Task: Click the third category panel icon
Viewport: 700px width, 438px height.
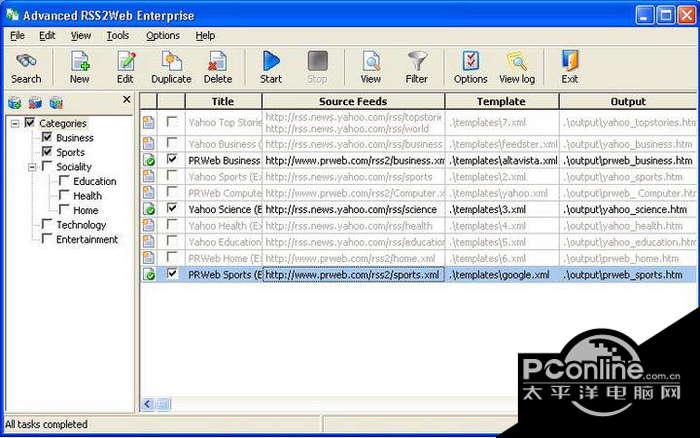Action: (x=56, y=103)
